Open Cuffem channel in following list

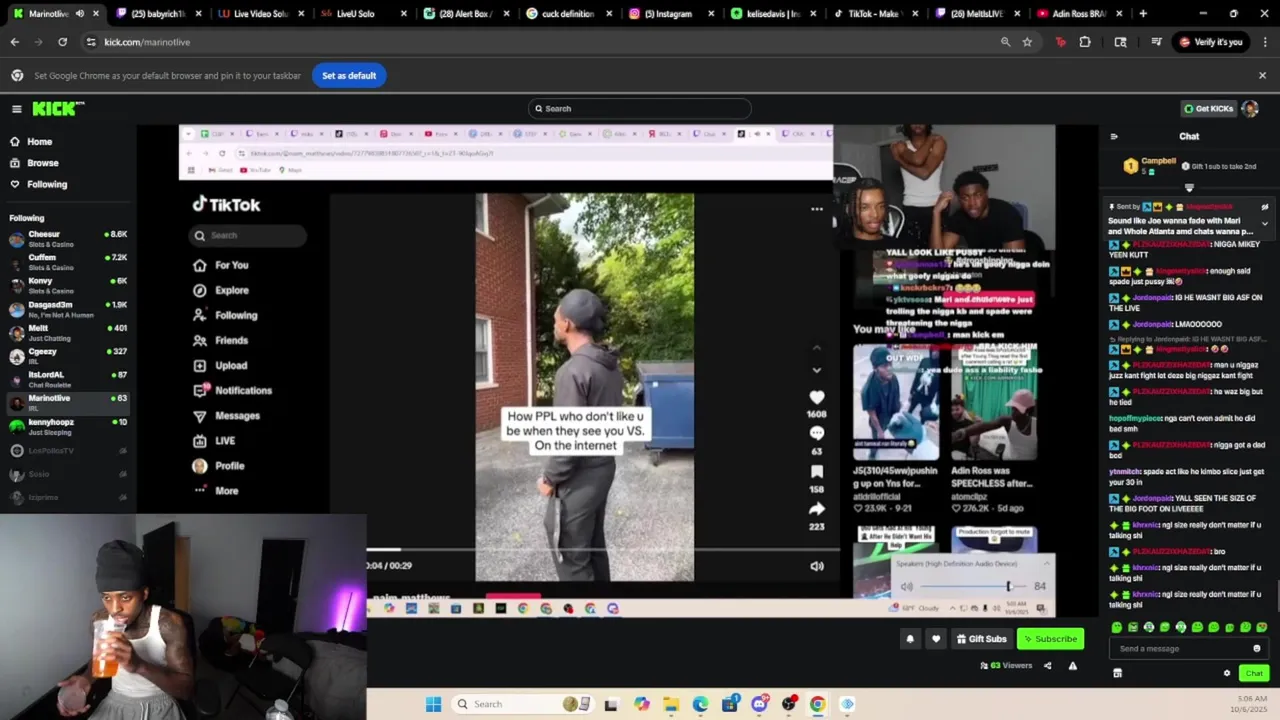[68, 262]
